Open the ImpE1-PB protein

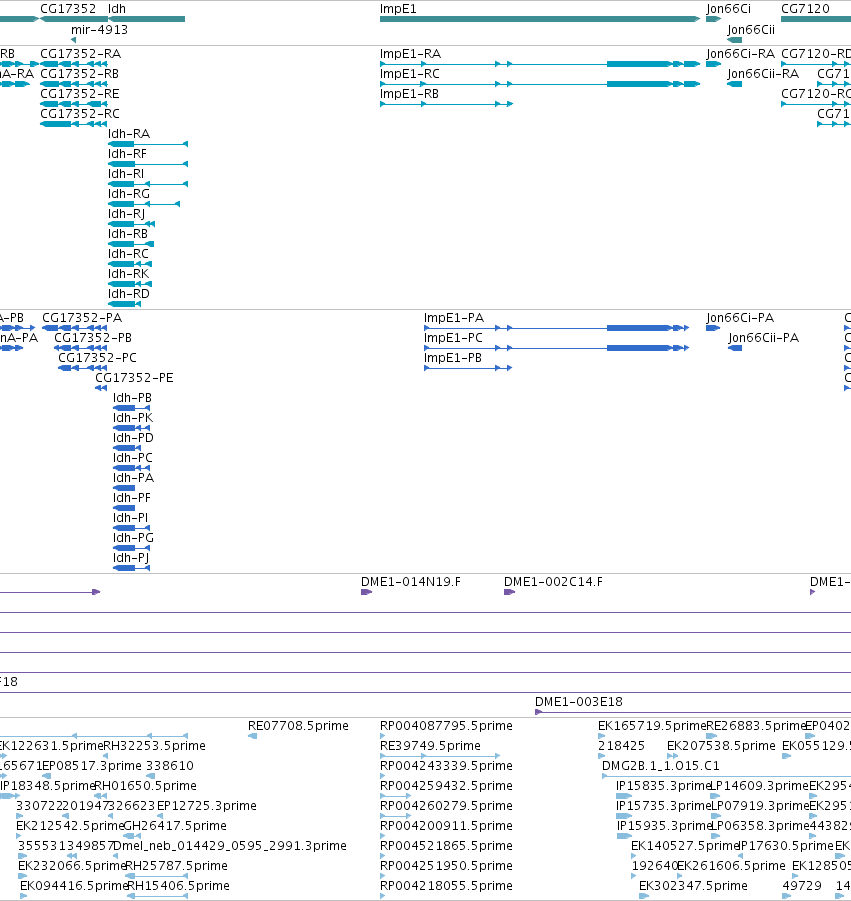(453, 359)
